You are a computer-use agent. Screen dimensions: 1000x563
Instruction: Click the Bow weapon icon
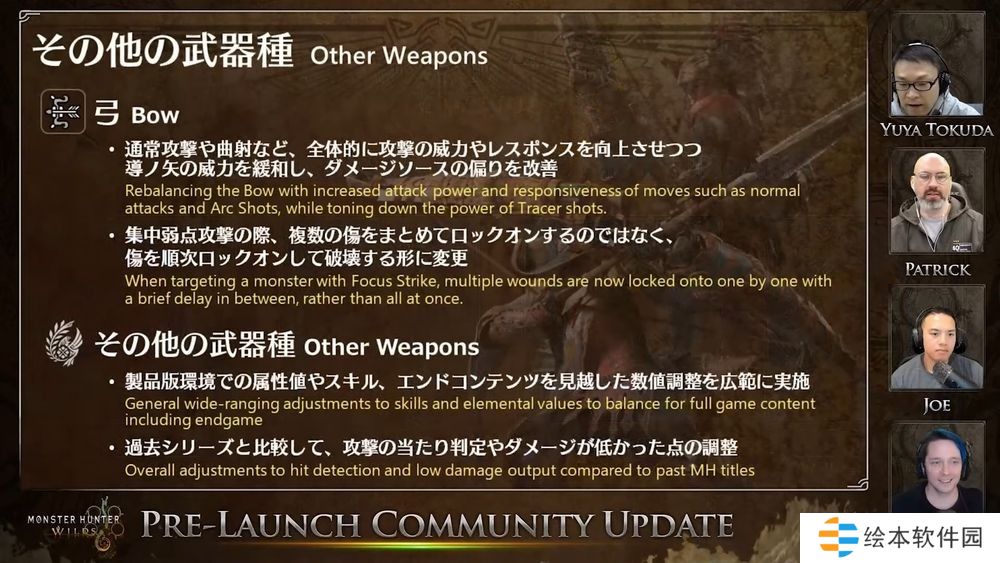[63, 112]
